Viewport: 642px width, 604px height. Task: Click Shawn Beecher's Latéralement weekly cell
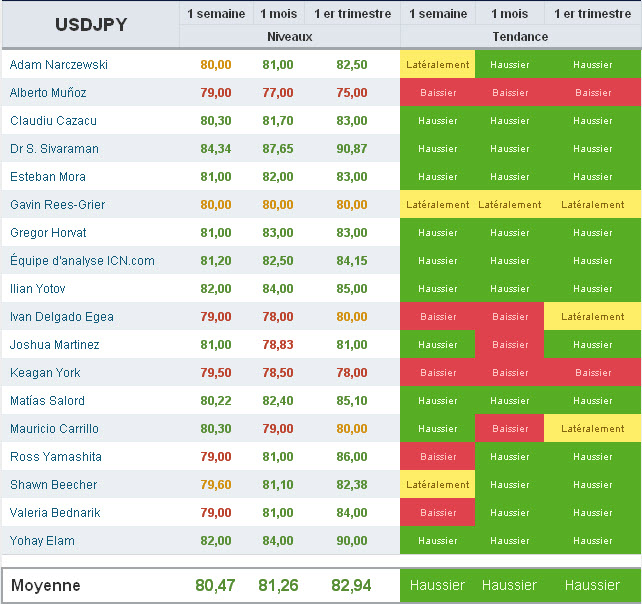pos(437,484)
